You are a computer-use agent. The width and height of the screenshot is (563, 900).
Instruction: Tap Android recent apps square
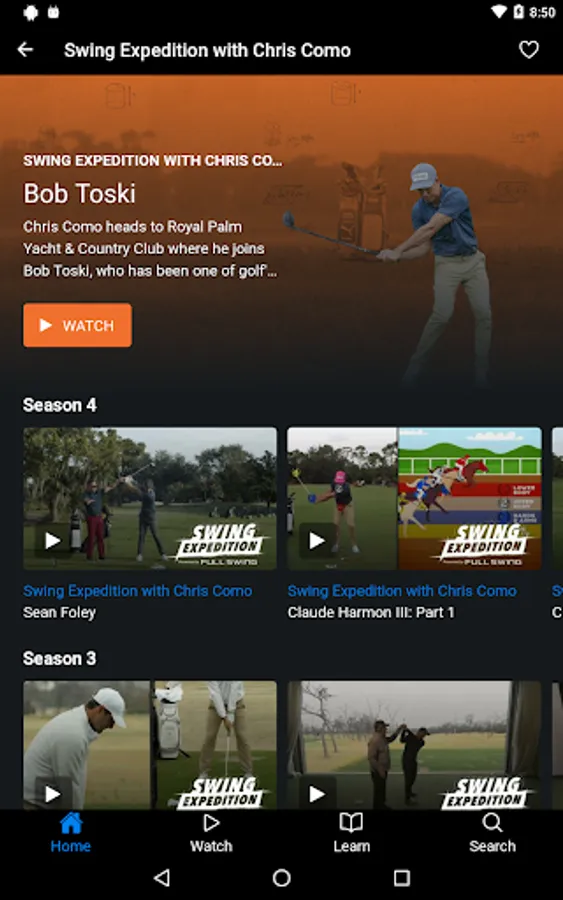tap(402, 877)
